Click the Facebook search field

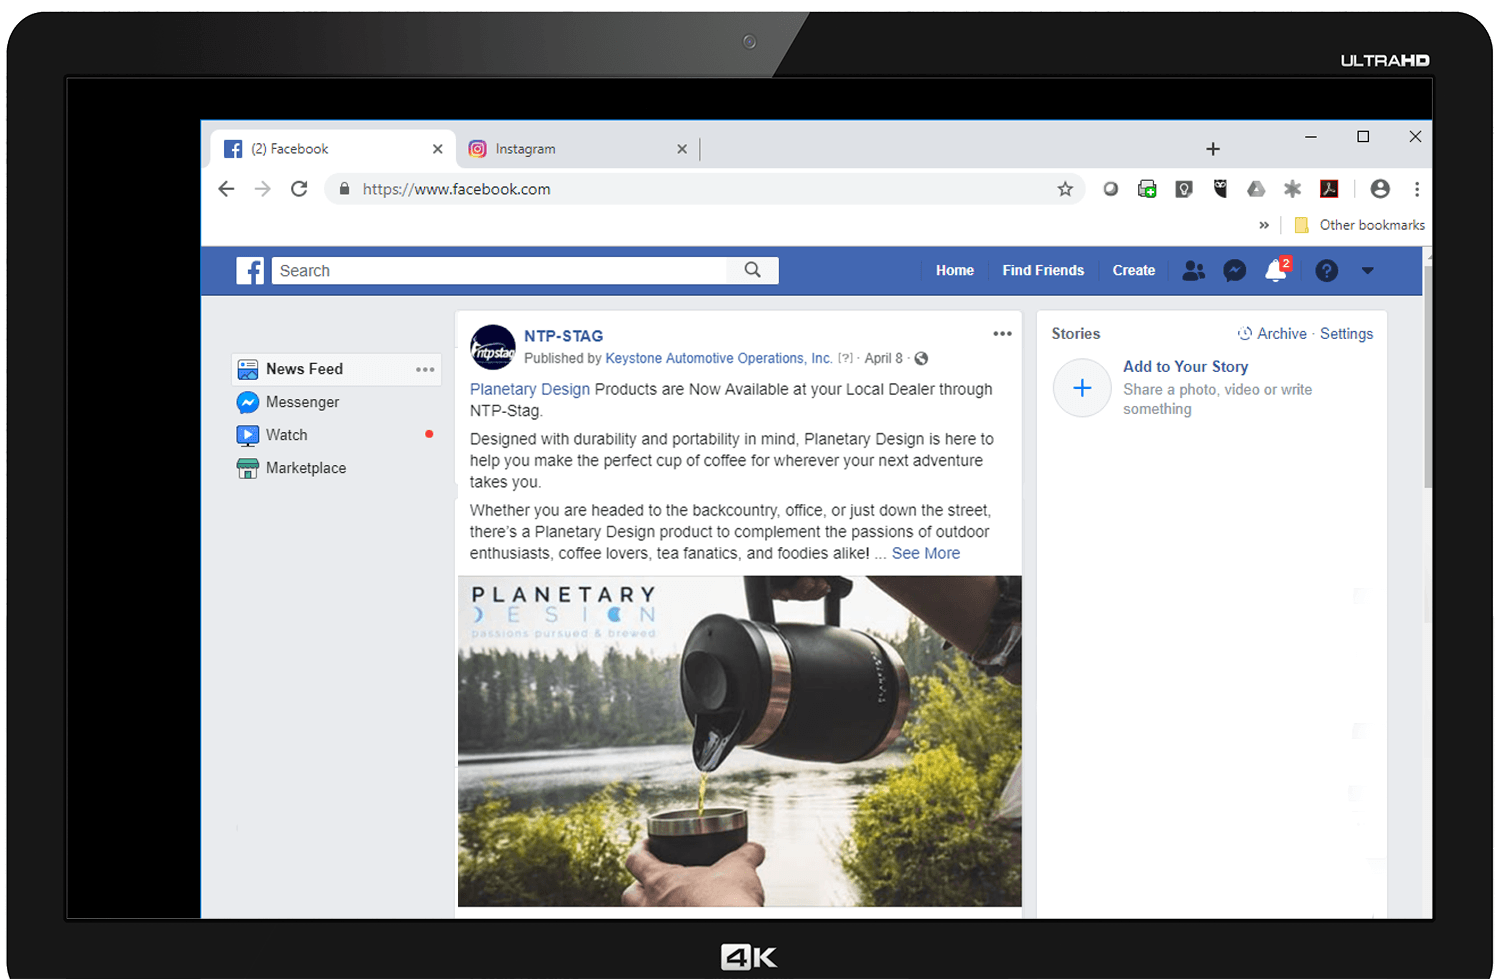(499, 271)
